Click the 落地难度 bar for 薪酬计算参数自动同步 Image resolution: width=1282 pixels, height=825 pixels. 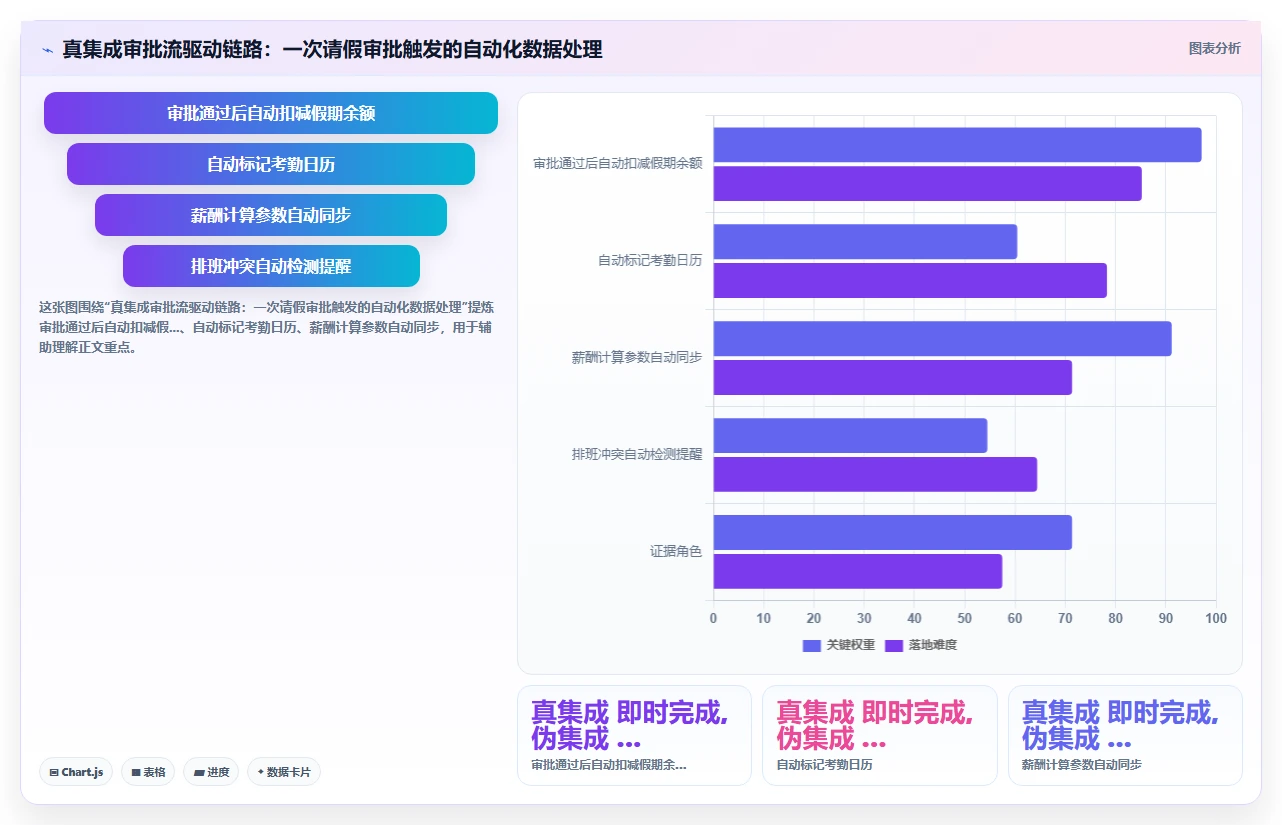point(892,377)
